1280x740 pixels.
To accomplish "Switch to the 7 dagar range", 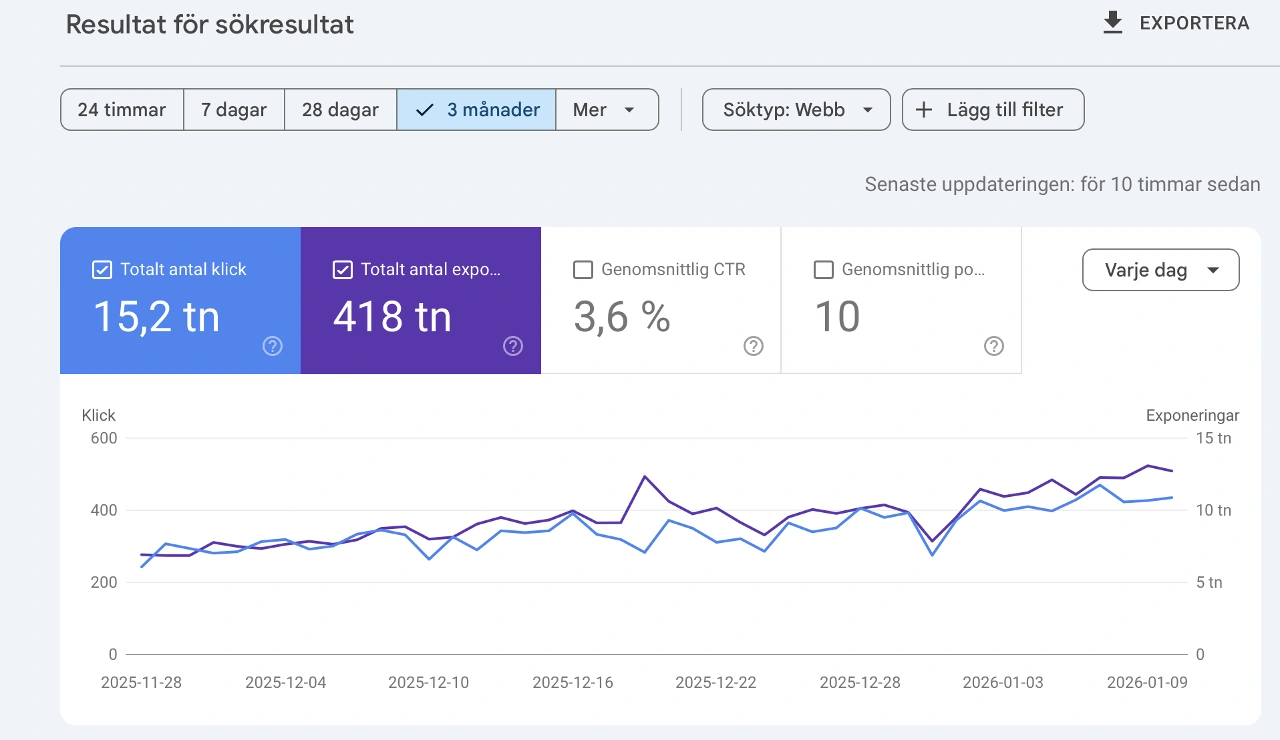I will [234, 110].
